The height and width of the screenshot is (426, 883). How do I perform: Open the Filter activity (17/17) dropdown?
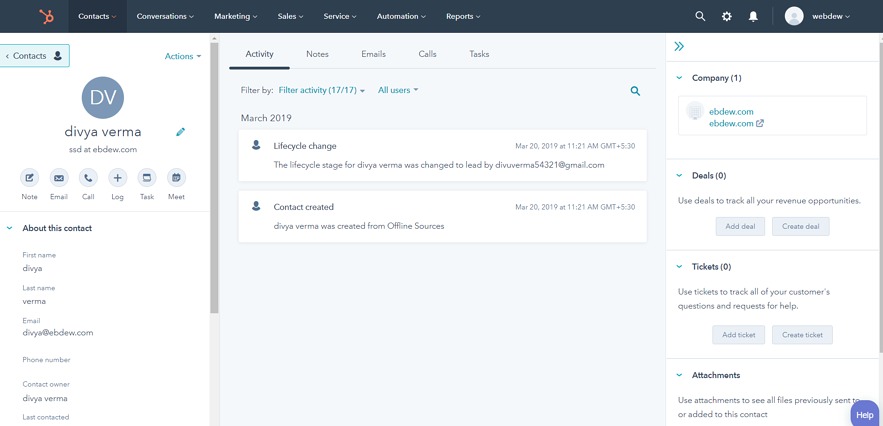click(321, 90)
